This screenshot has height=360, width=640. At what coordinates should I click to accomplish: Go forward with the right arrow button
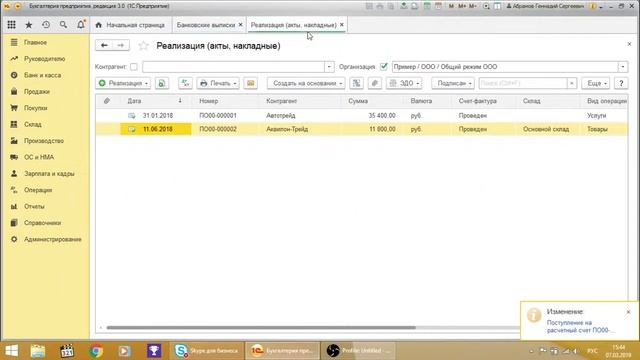click(121, 45)
